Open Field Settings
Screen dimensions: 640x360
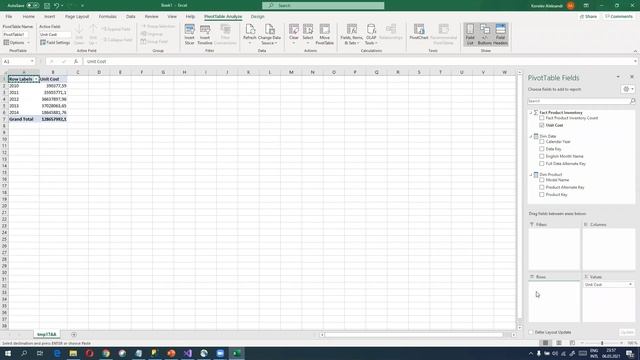pyautogui.click(x=55, y=42)
